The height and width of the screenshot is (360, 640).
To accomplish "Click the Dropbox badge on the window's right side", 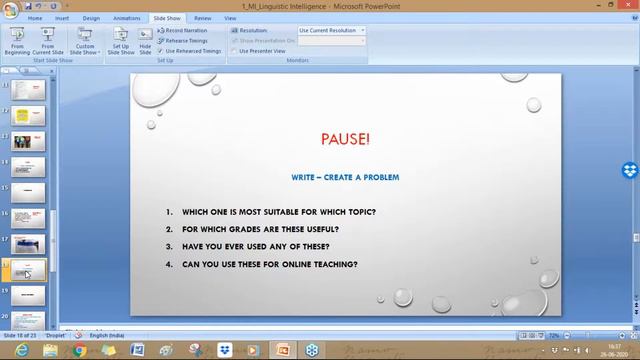I will pos(630,170).
